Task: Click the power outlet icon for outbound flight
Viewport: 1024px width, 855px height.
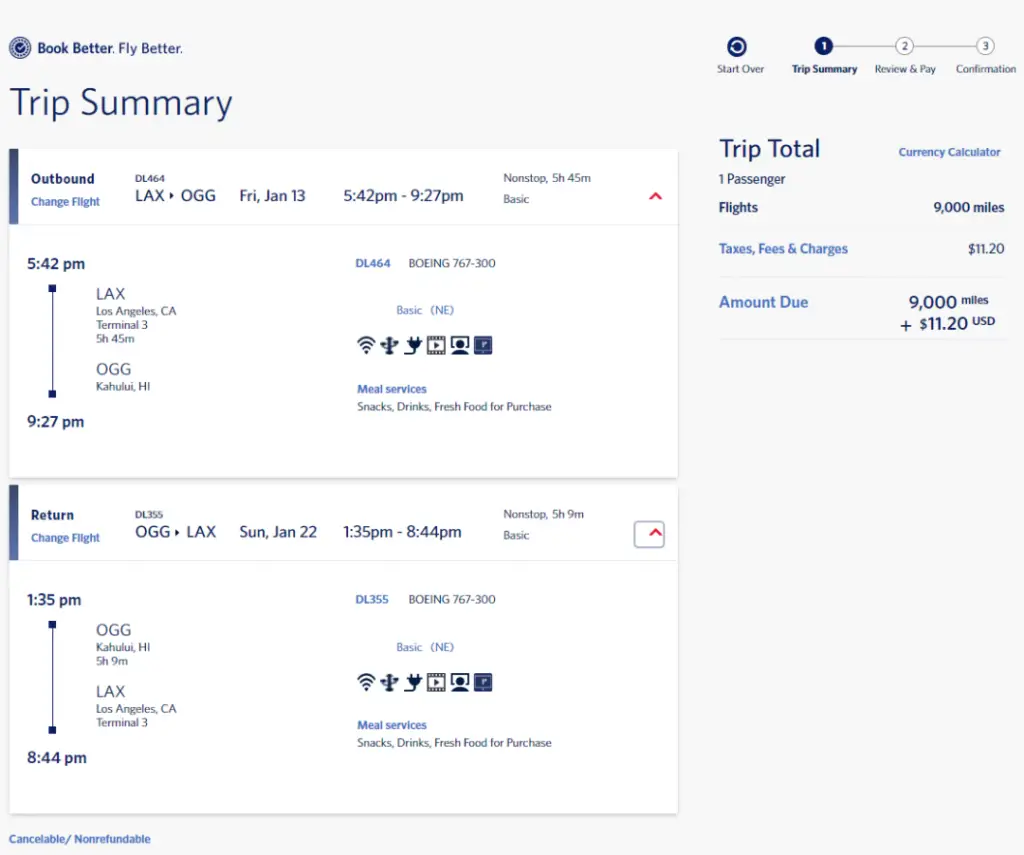Action: (x=412, y=346)
